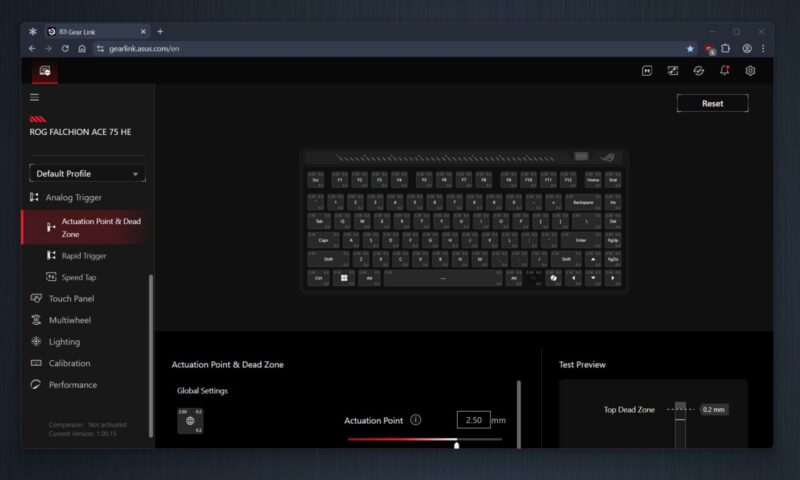The width and height of the screenshot is (800, 480).
Task: Select the Enter key on keyboard
Action: pos(581,240)
